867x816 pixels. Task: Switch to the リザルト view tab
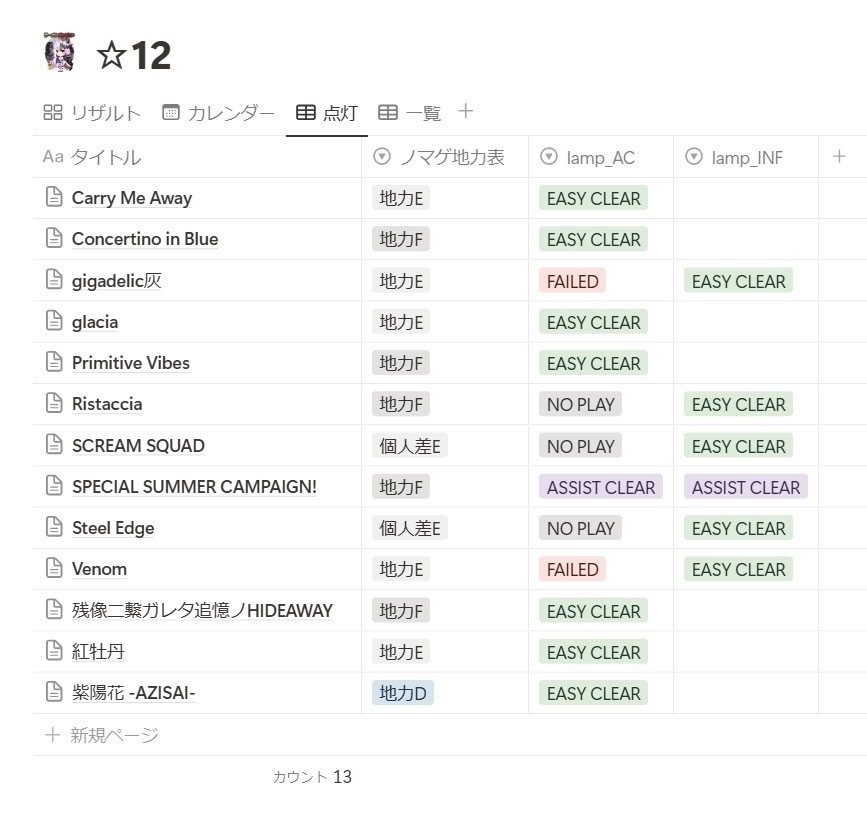pos(92,113)
